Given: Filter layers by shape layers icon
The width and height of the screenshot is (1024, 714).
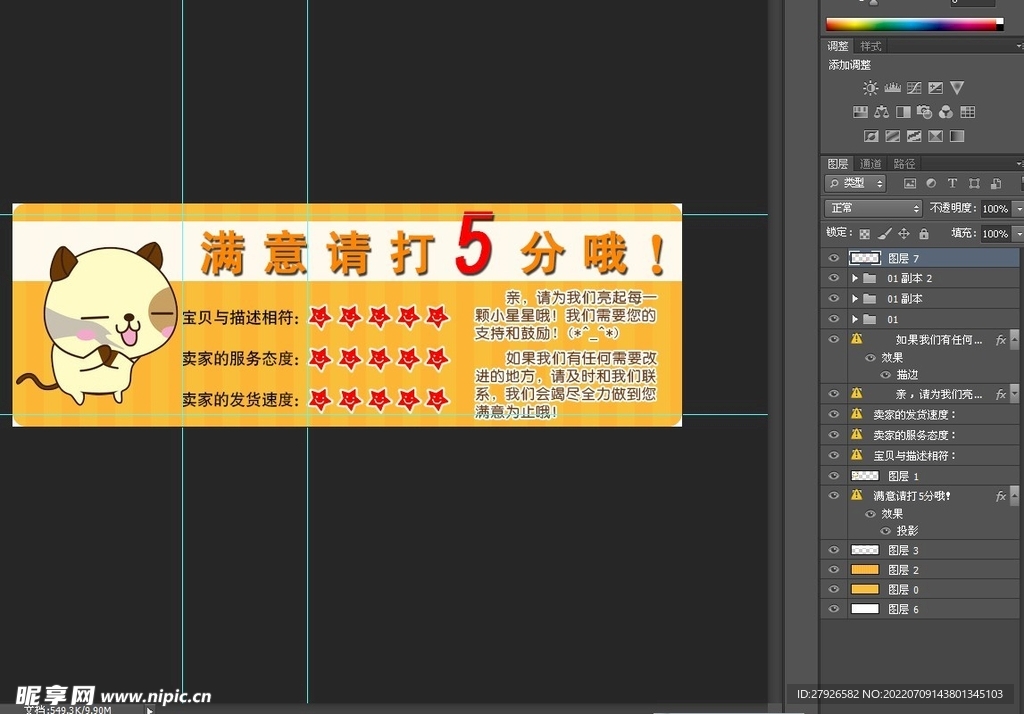Looking at the screenshot, I should click(974, 184).
